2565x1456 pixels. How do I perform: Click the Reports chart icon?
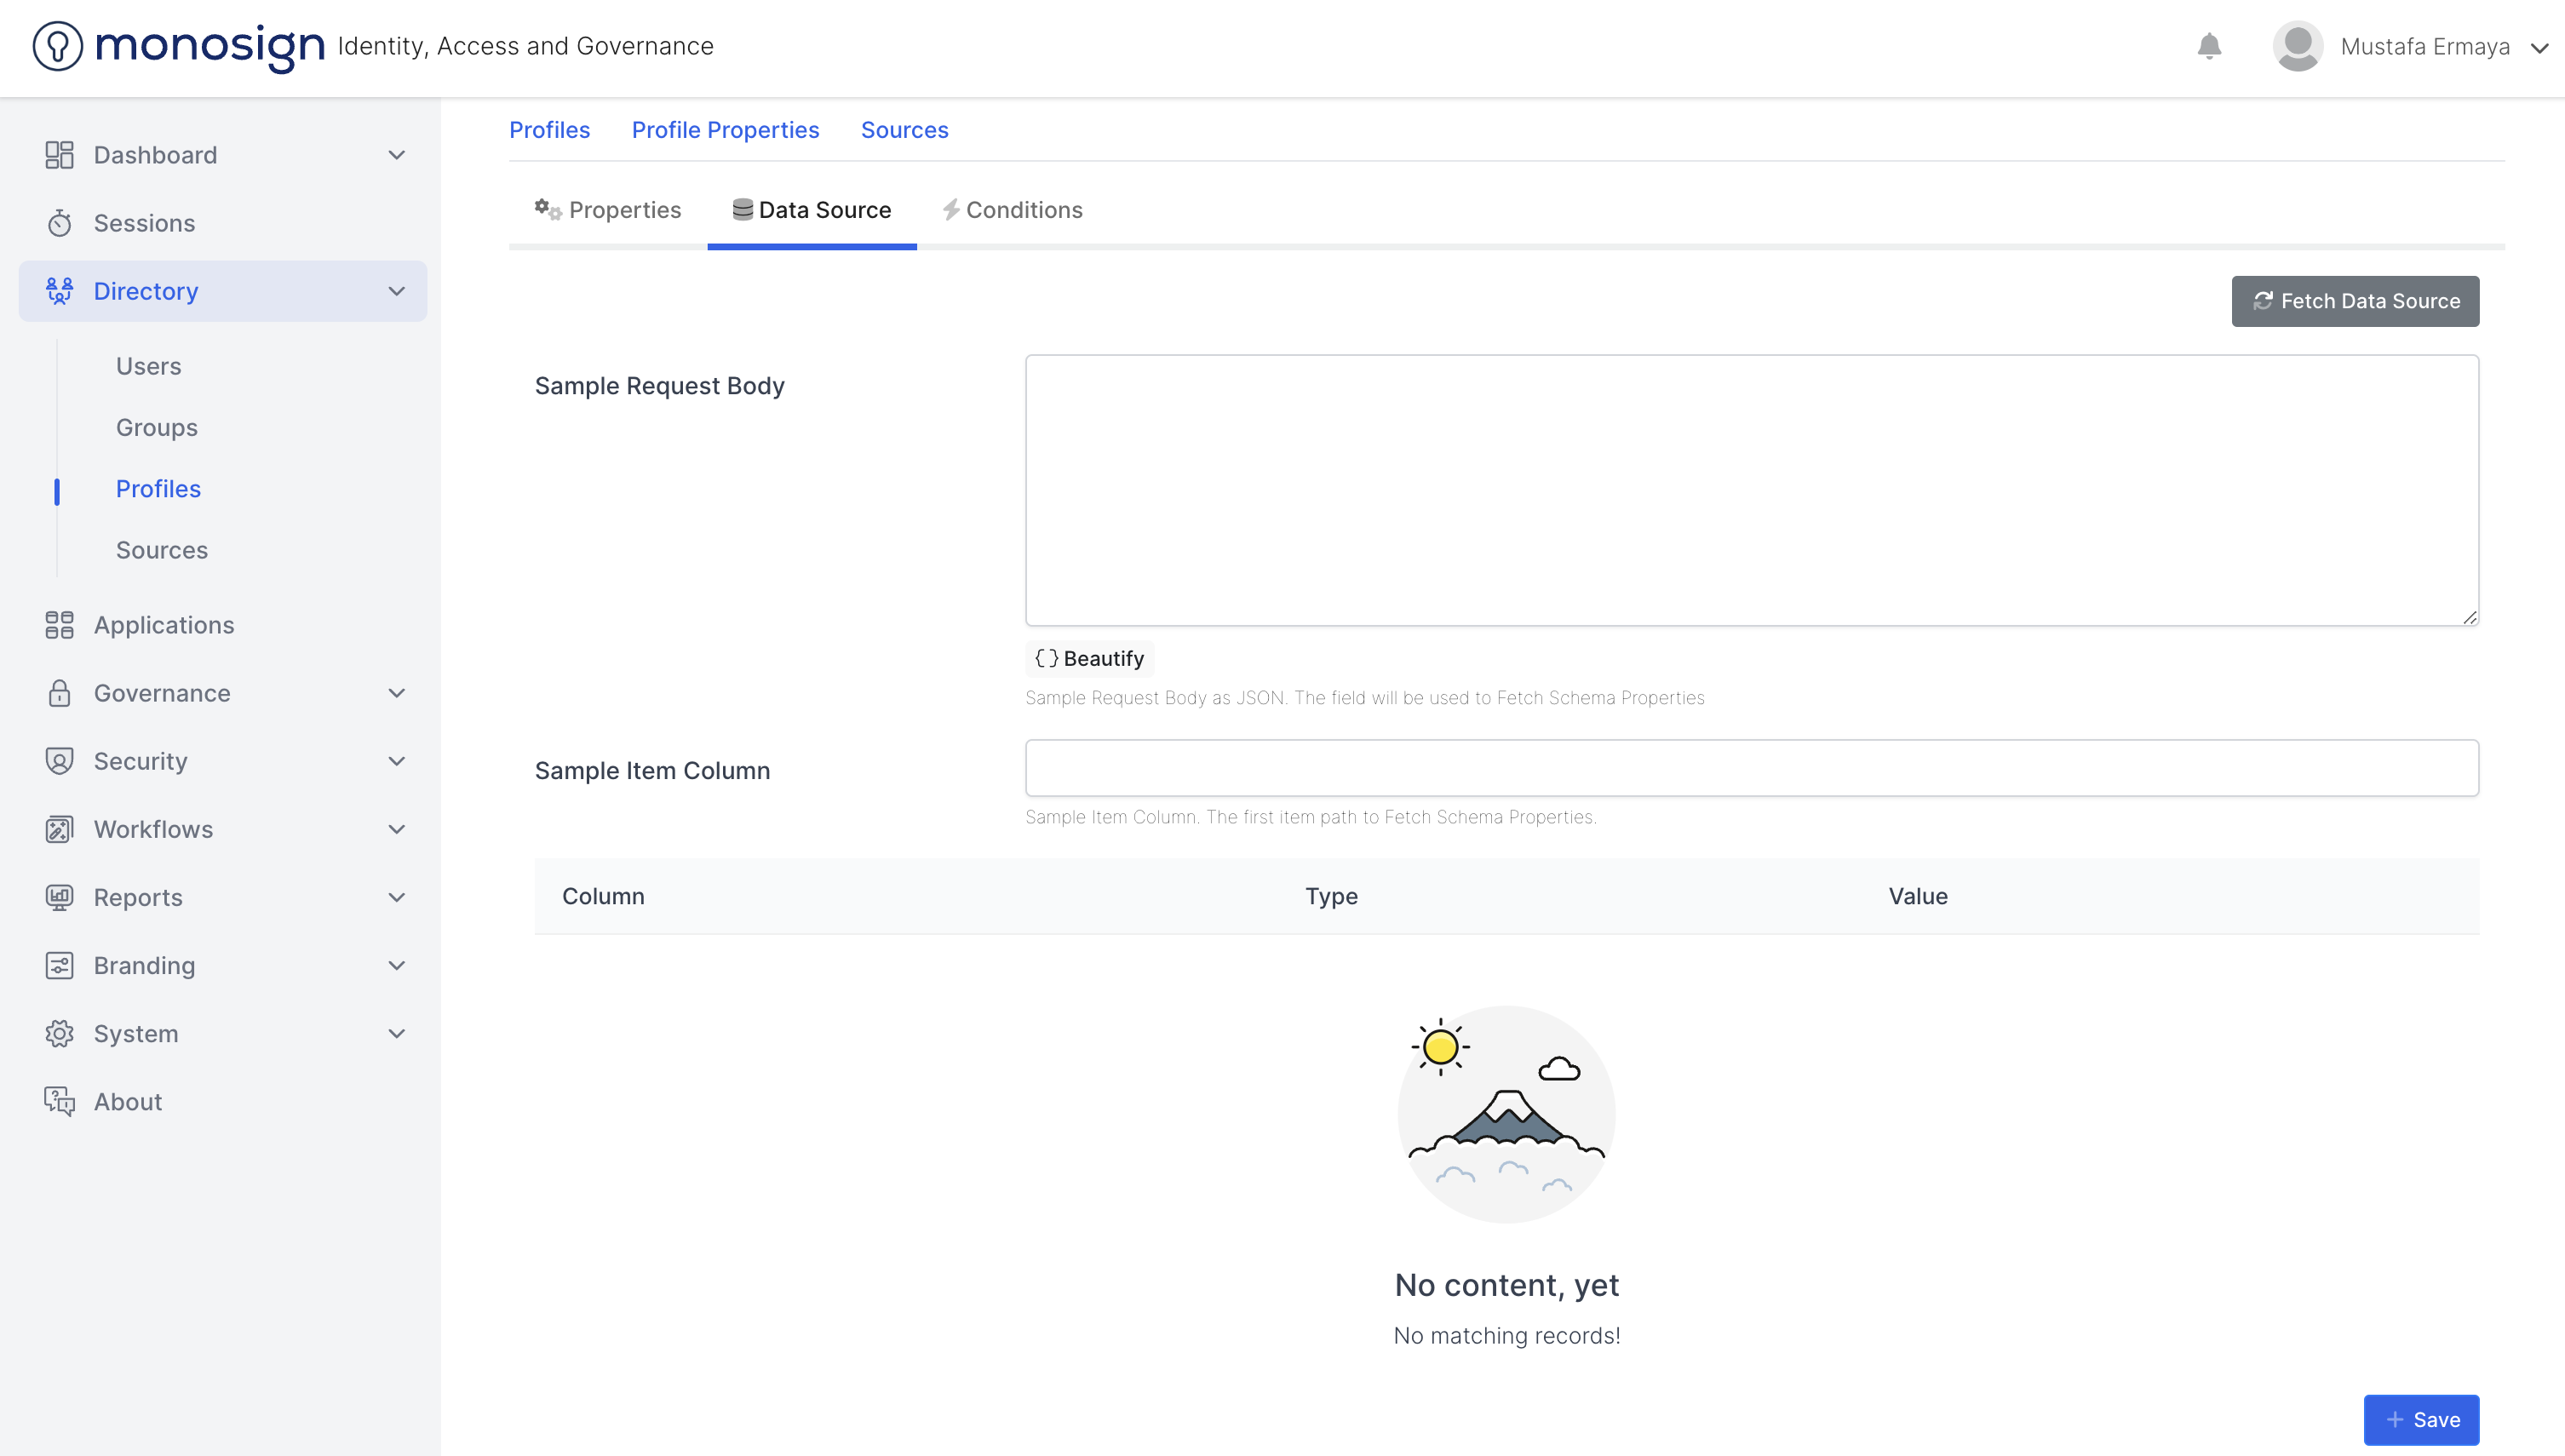pos(59,897)
